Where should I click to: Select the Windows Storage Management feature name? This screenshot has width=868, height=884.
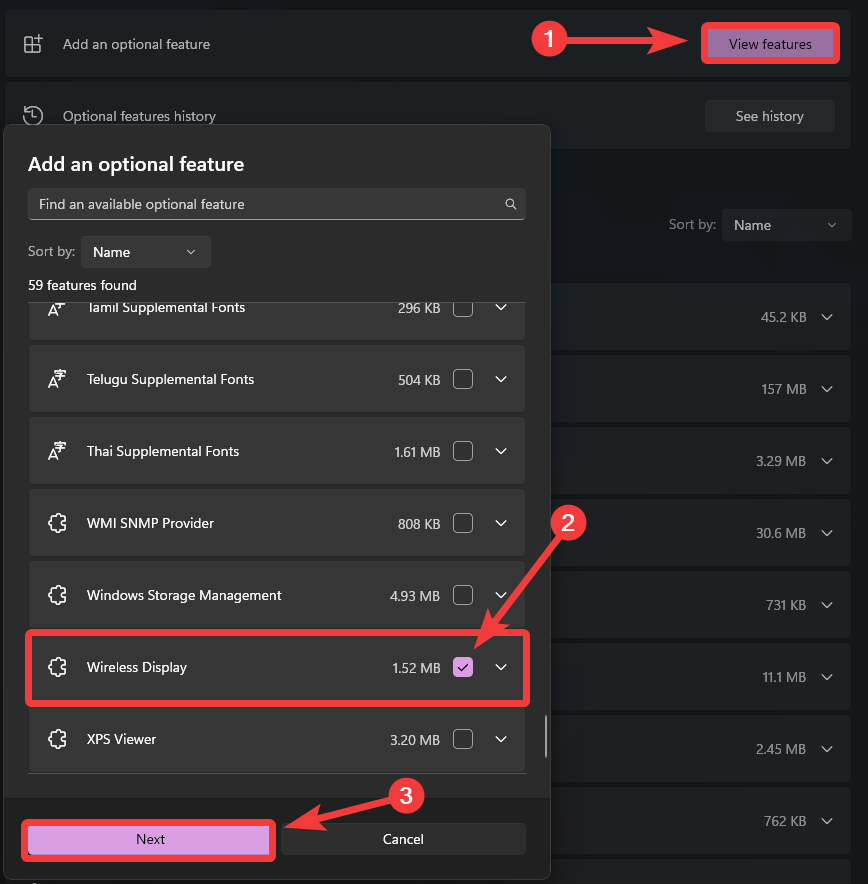[184, 595]
